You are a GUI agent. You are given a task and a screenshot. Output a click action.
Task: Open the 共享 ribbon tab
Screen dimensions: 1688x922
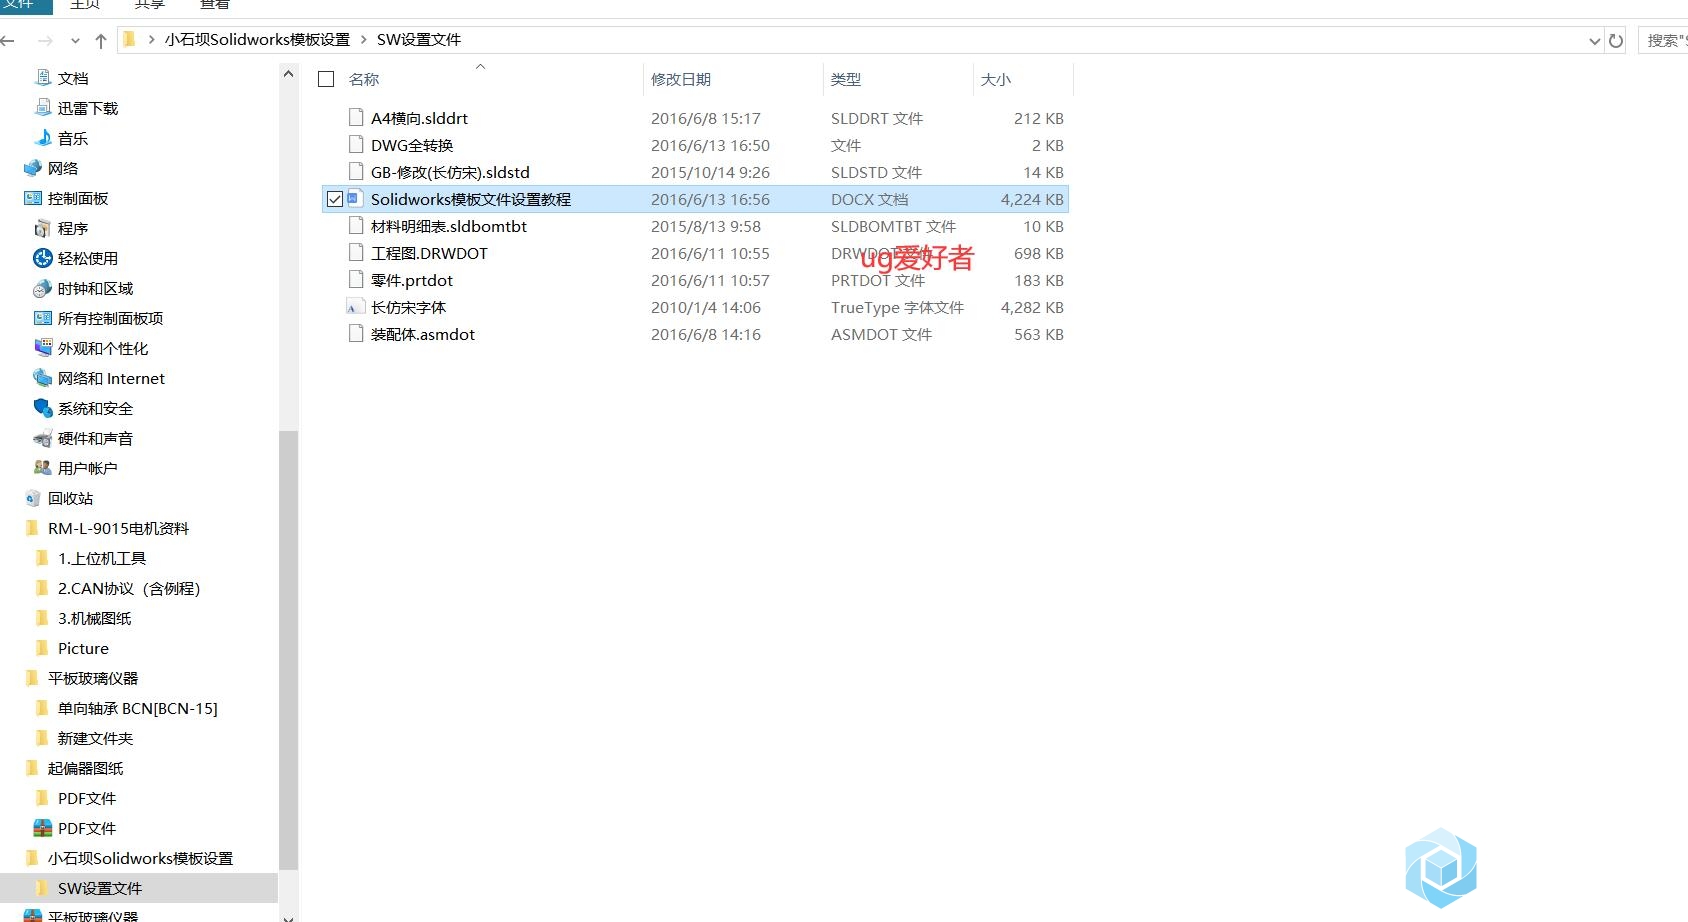(149, 4)
